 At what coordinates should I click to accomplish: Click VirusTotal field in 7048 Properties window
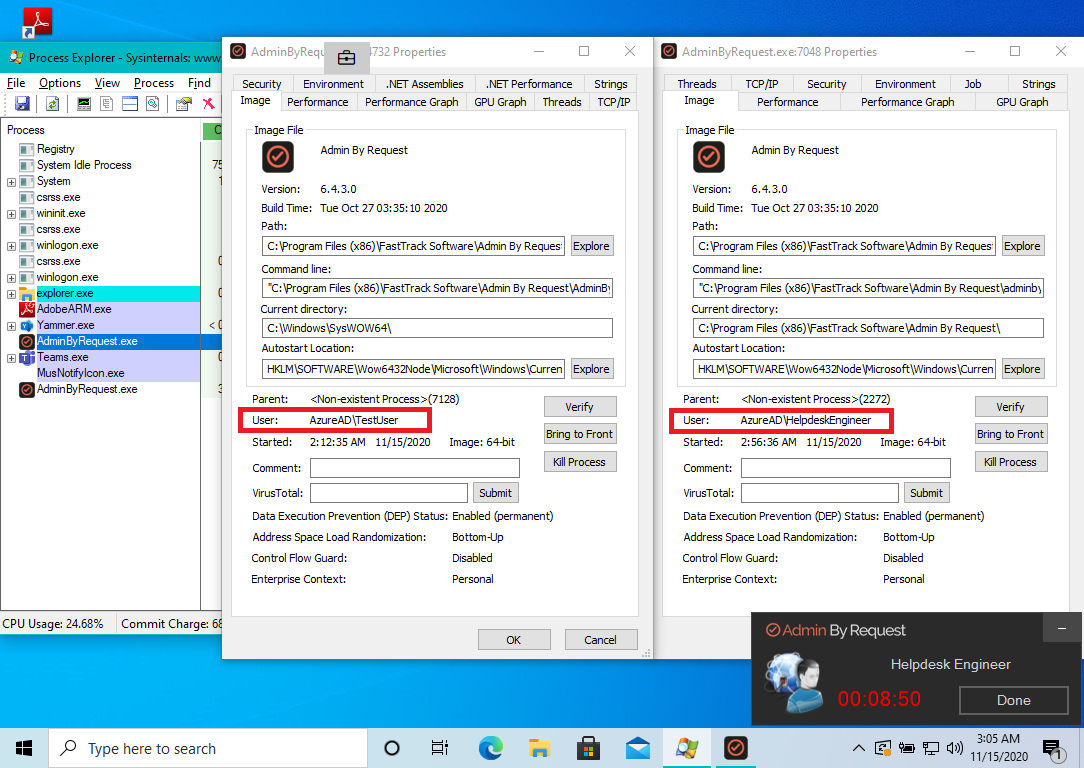tap(819, 493)
